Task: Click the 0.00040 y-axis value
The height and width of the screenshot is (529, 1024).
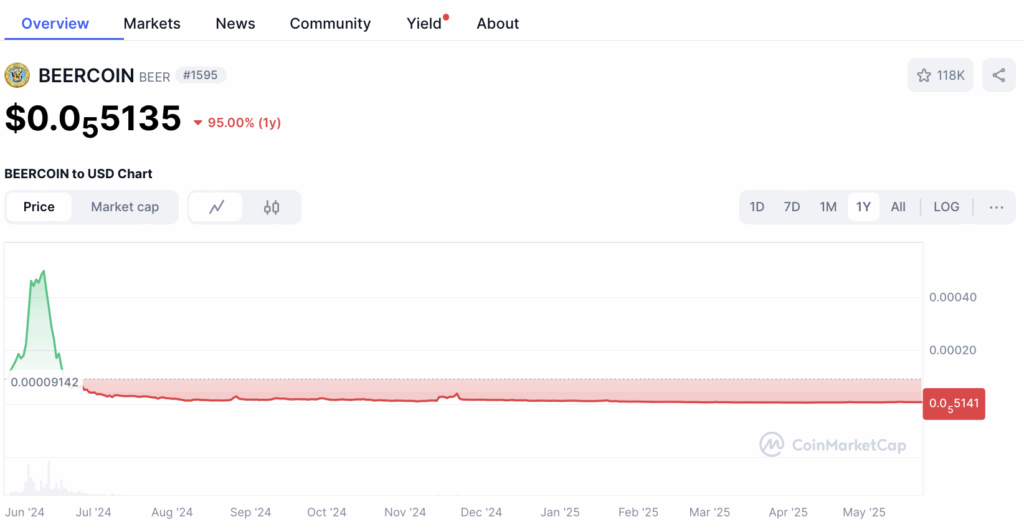Action: tap(953, 297)
